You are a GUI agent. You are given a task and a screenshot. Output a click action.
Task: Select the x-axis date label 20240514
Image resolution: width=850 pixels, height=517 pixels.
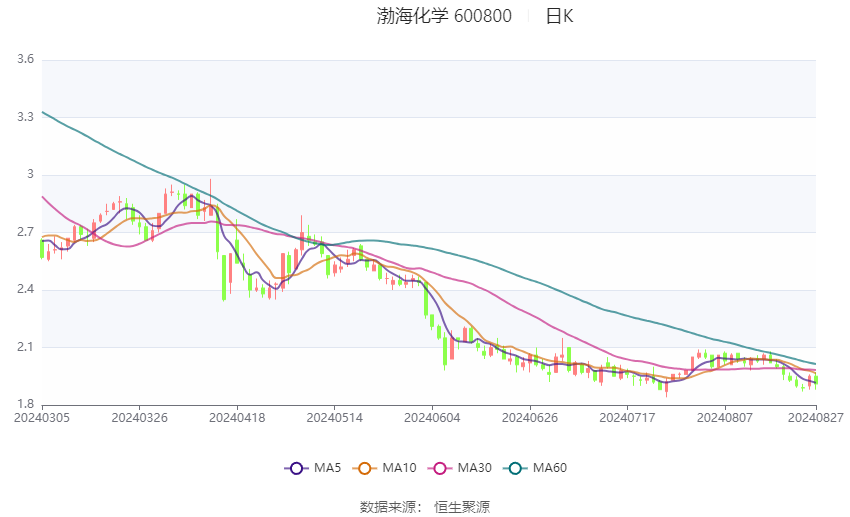[x=334, y=418]
